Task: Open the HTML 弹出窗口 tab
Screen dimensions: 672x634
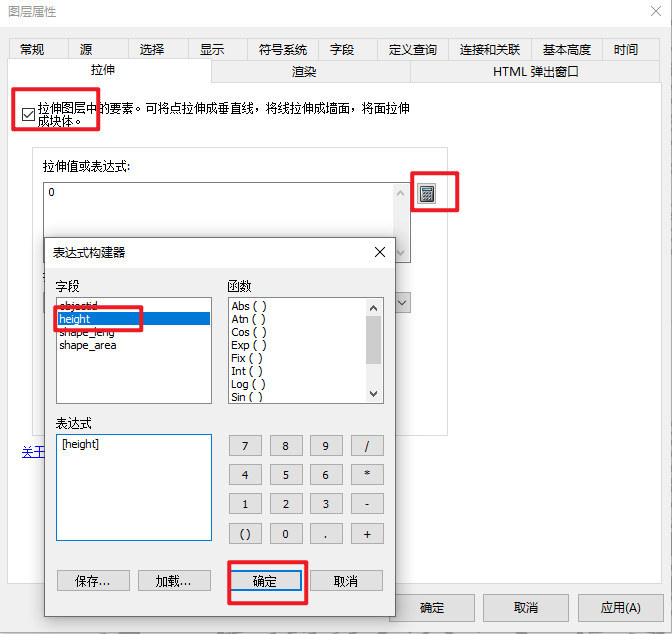Action: coord(535,72)
